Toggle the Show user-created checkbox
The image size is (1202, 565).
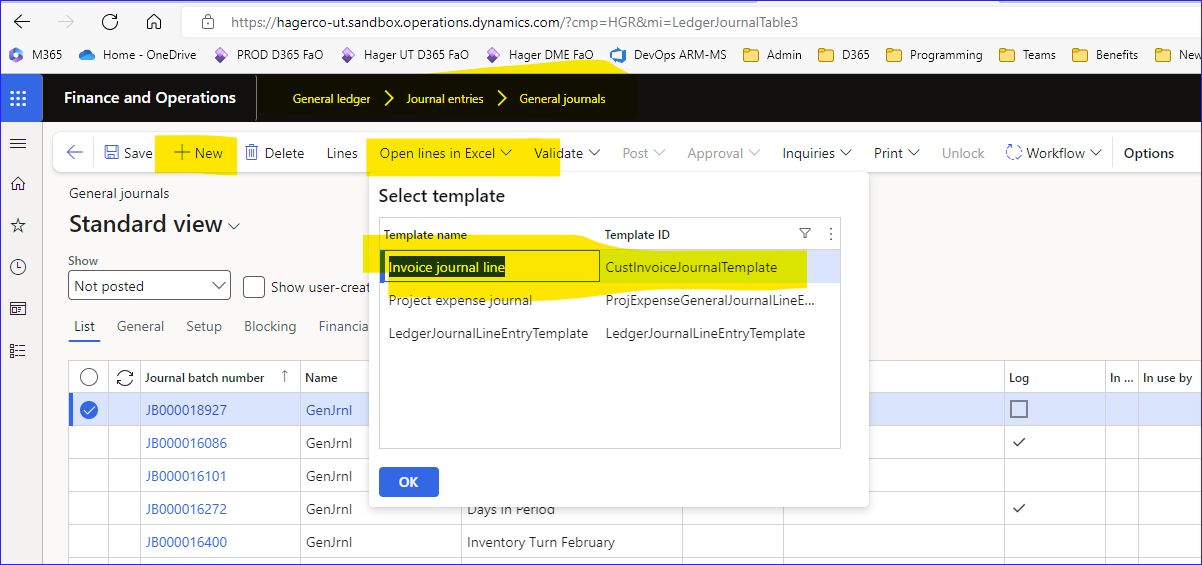[x=254, y=287]
